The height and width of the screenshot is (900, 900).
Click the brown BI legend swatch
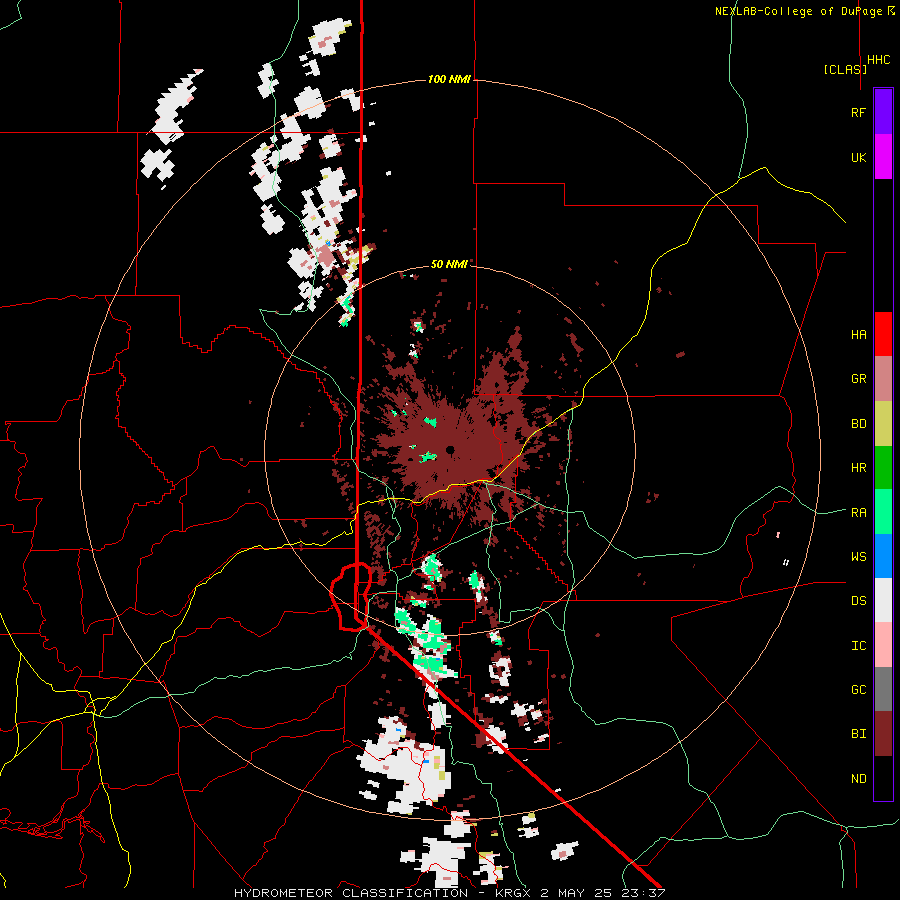pyautogui.click(x=883, y=734)
